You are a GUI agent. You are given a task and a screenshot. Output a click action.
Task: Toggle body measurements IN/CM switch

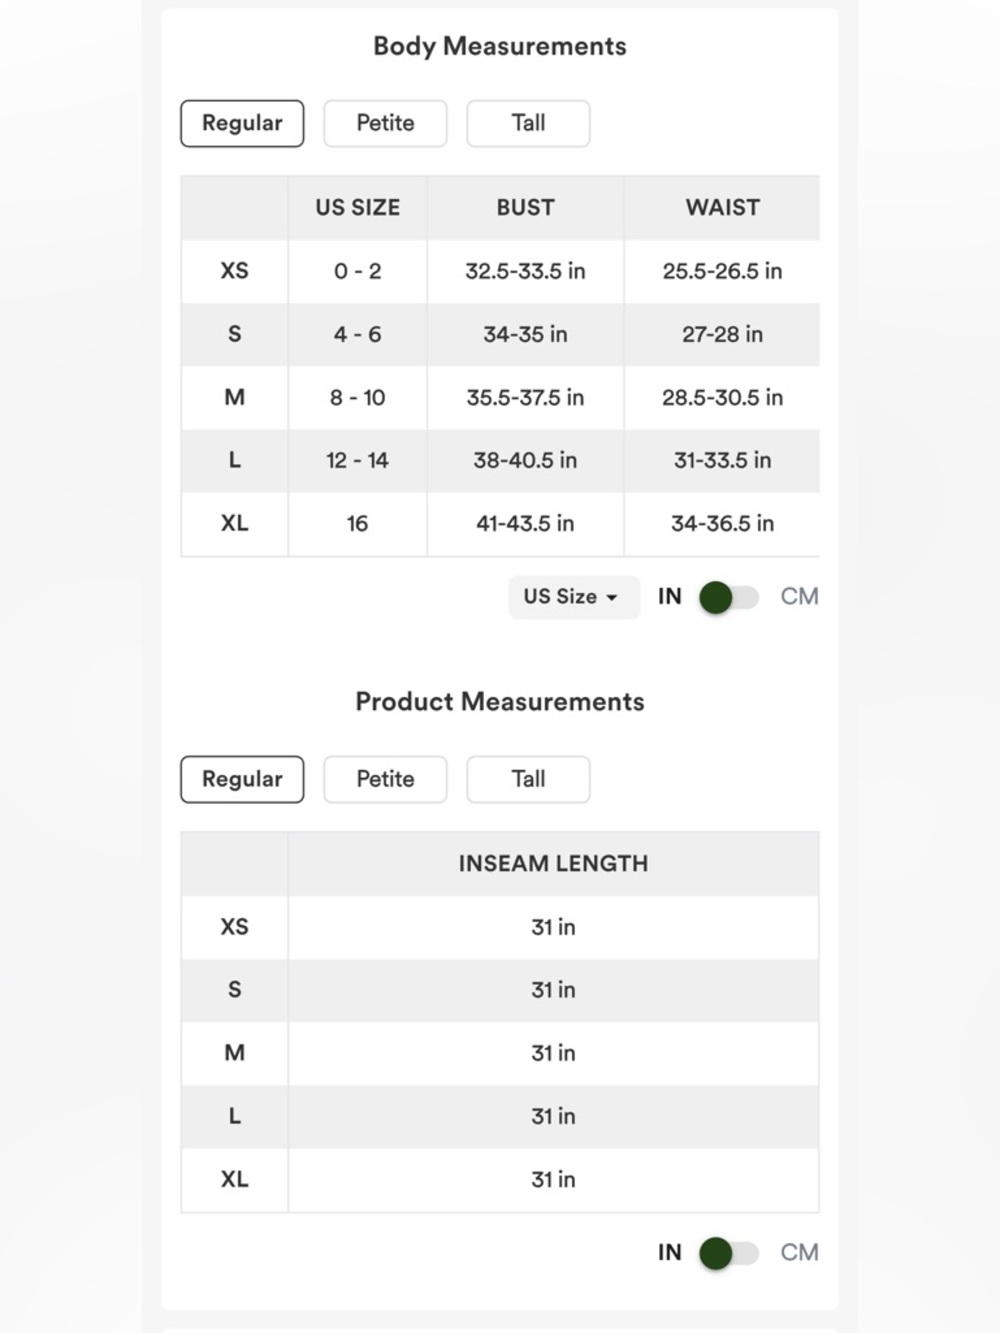(x=729, y=598)
